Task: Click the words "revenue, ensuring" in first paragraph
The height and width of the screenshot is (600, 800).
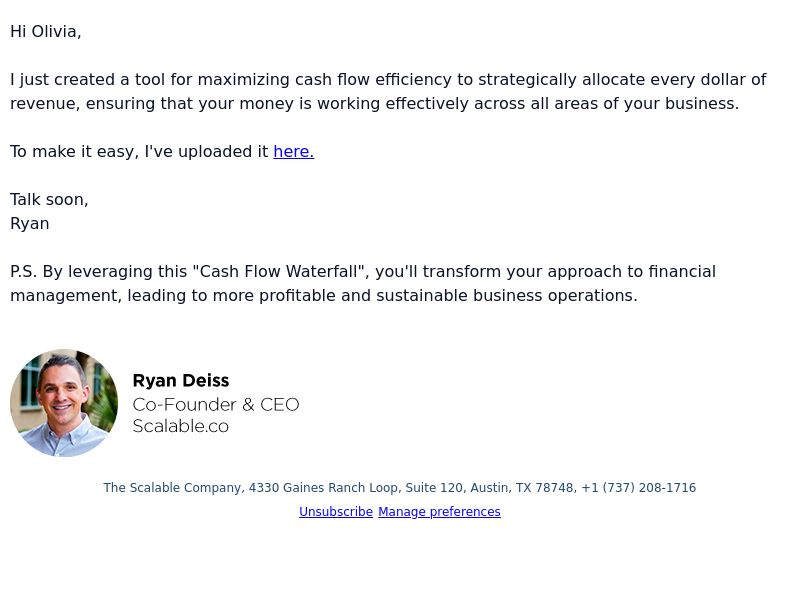Action: tap(83, 104)
